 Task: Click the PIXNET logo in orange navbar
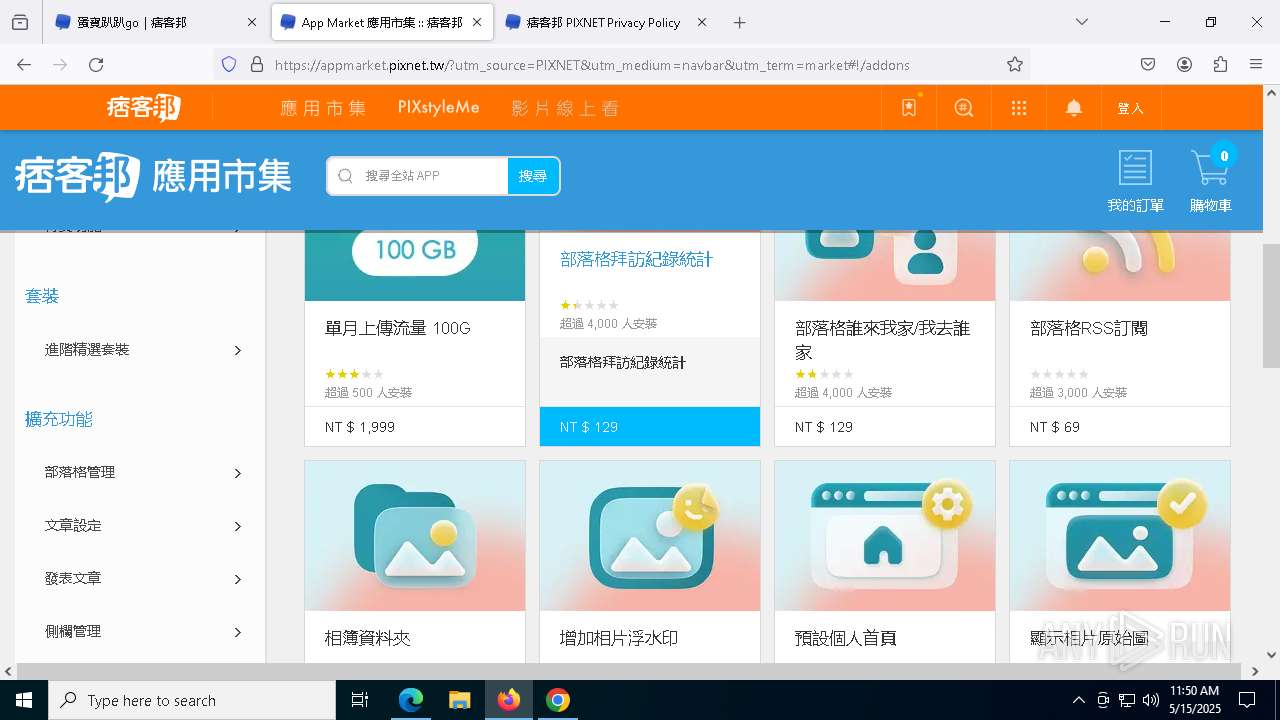pyautogui.click(x=144, y=107)
